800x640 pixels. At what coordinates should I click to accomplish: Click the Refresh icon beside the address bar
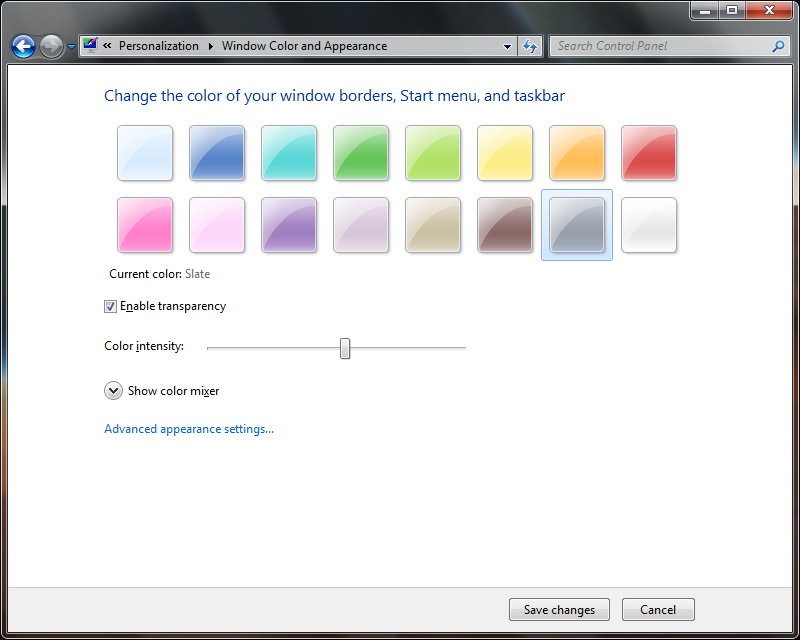pos(530,46)
